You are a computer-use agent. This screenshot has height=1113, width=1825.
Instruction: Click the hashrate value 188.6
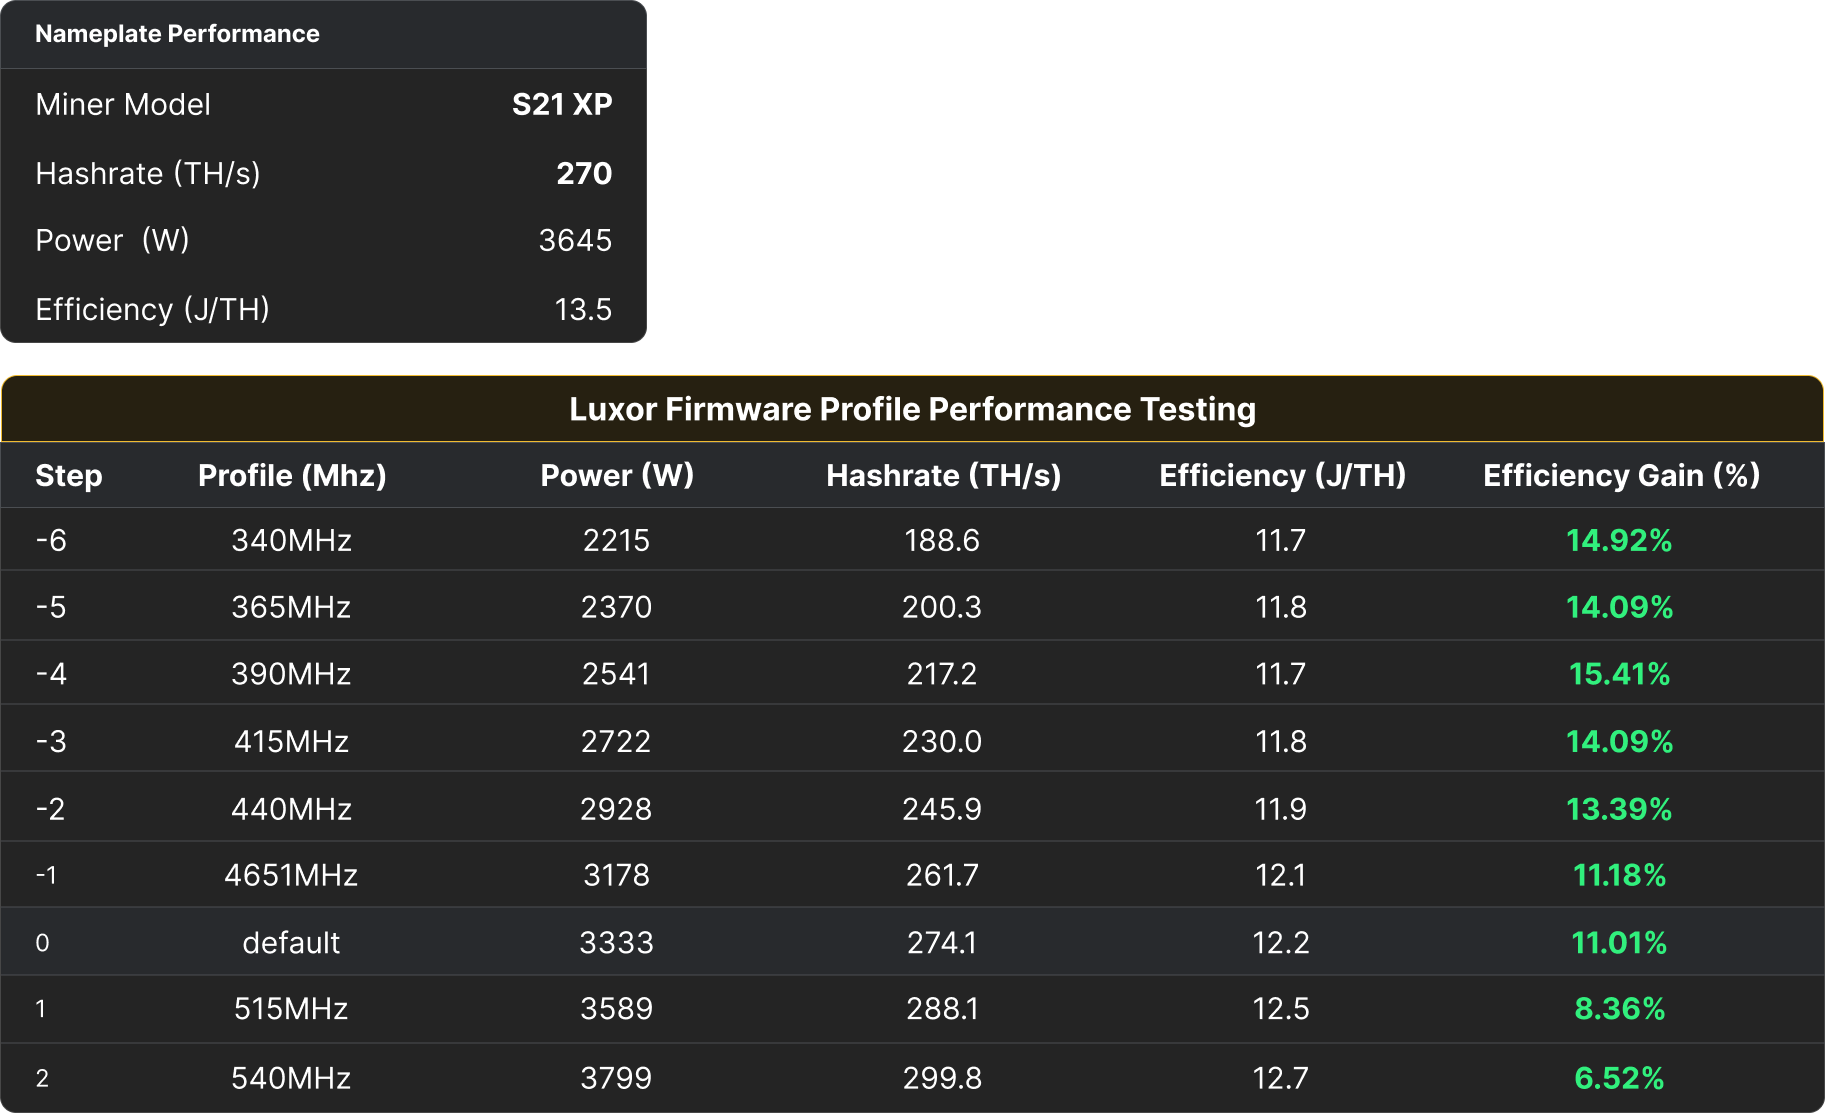point(942,540)
